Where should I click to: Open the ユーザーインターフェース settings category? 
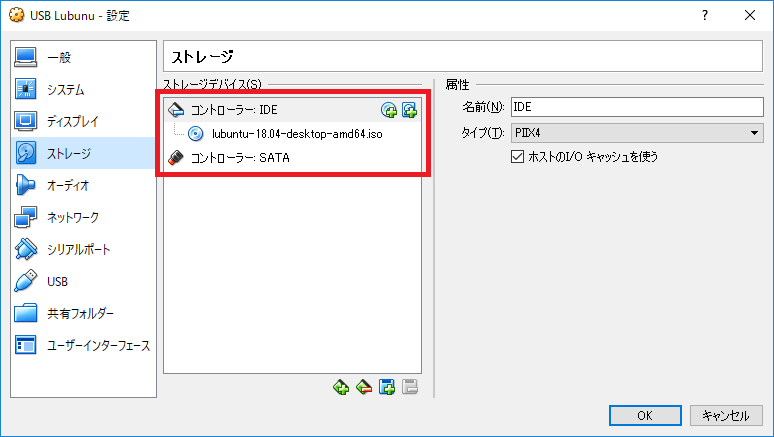click(83, 346)
